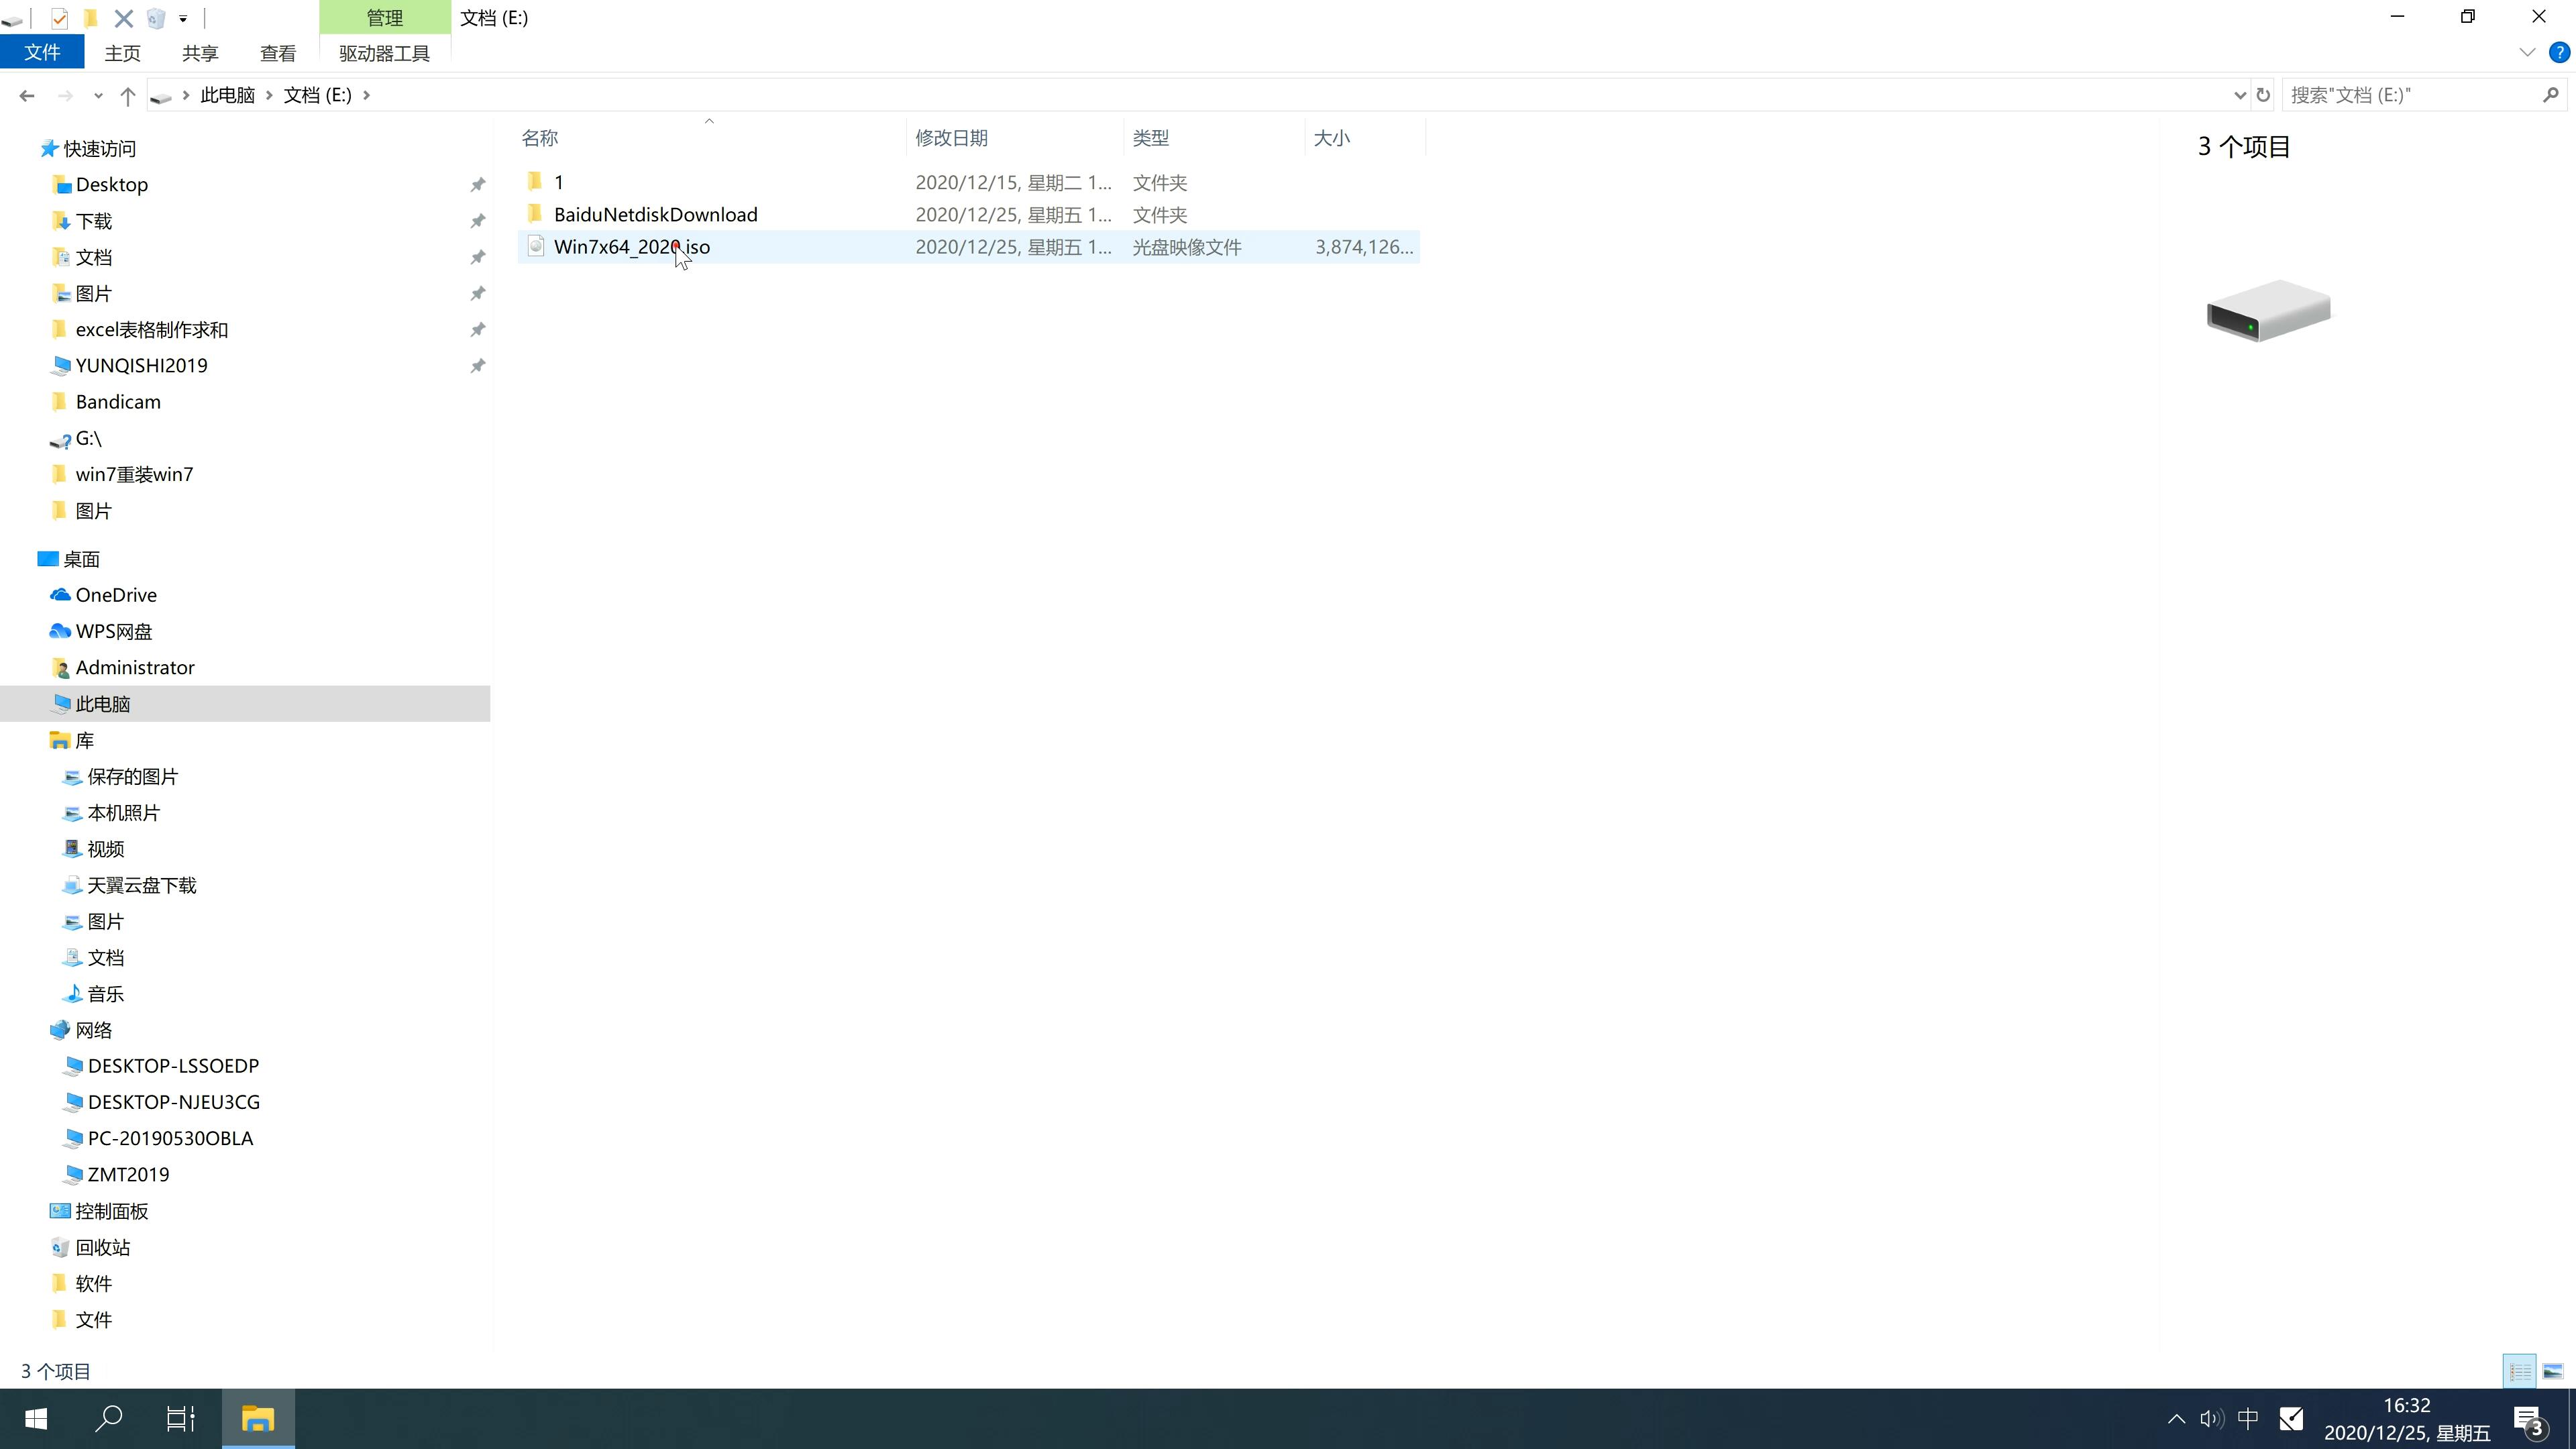Open the Win7x64_2020 ISO file

click(632, 246)
